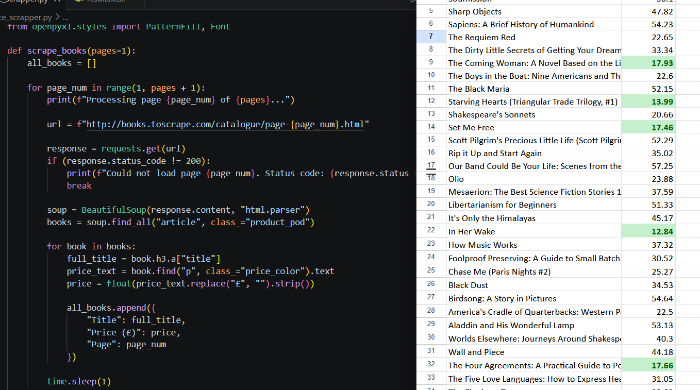Click the cell 'Sharp Objects'
The width and height of the screenshot is (700, 390).
click(533, 12)
